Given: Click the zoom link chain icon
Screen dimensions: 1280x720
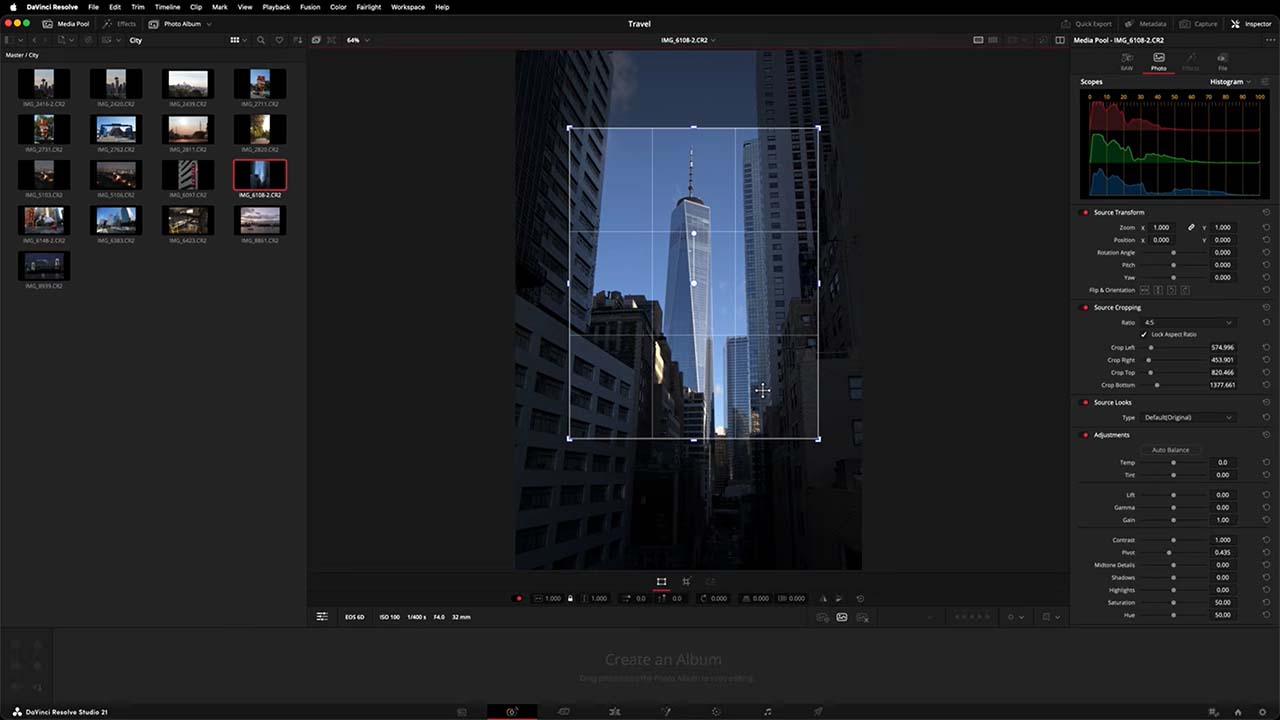Looking at the screenshot, I should [x=1191, y=228].
